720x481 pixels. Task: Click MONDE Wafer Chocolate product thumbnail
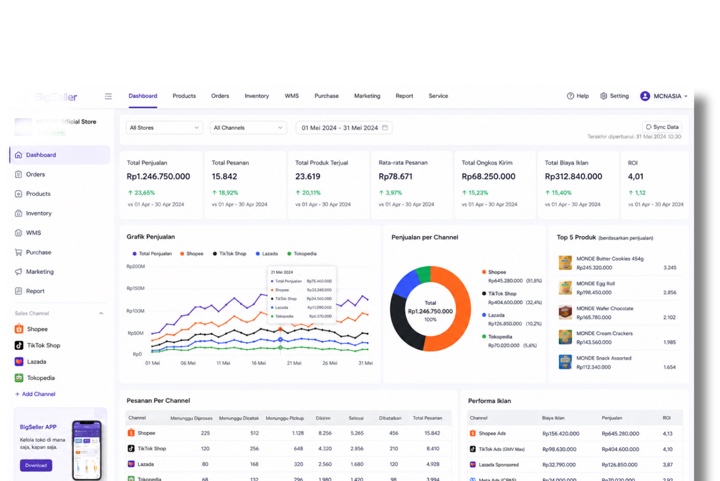click(565, 313)
